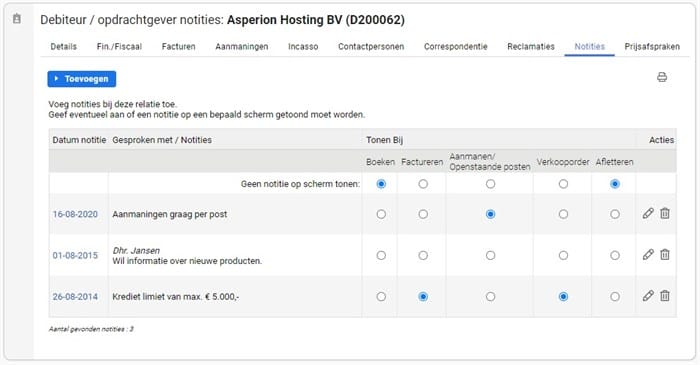The height and width of the screenshot is (365, 700).
Task: Print the notes list using the printer icon
Action: 662,77
